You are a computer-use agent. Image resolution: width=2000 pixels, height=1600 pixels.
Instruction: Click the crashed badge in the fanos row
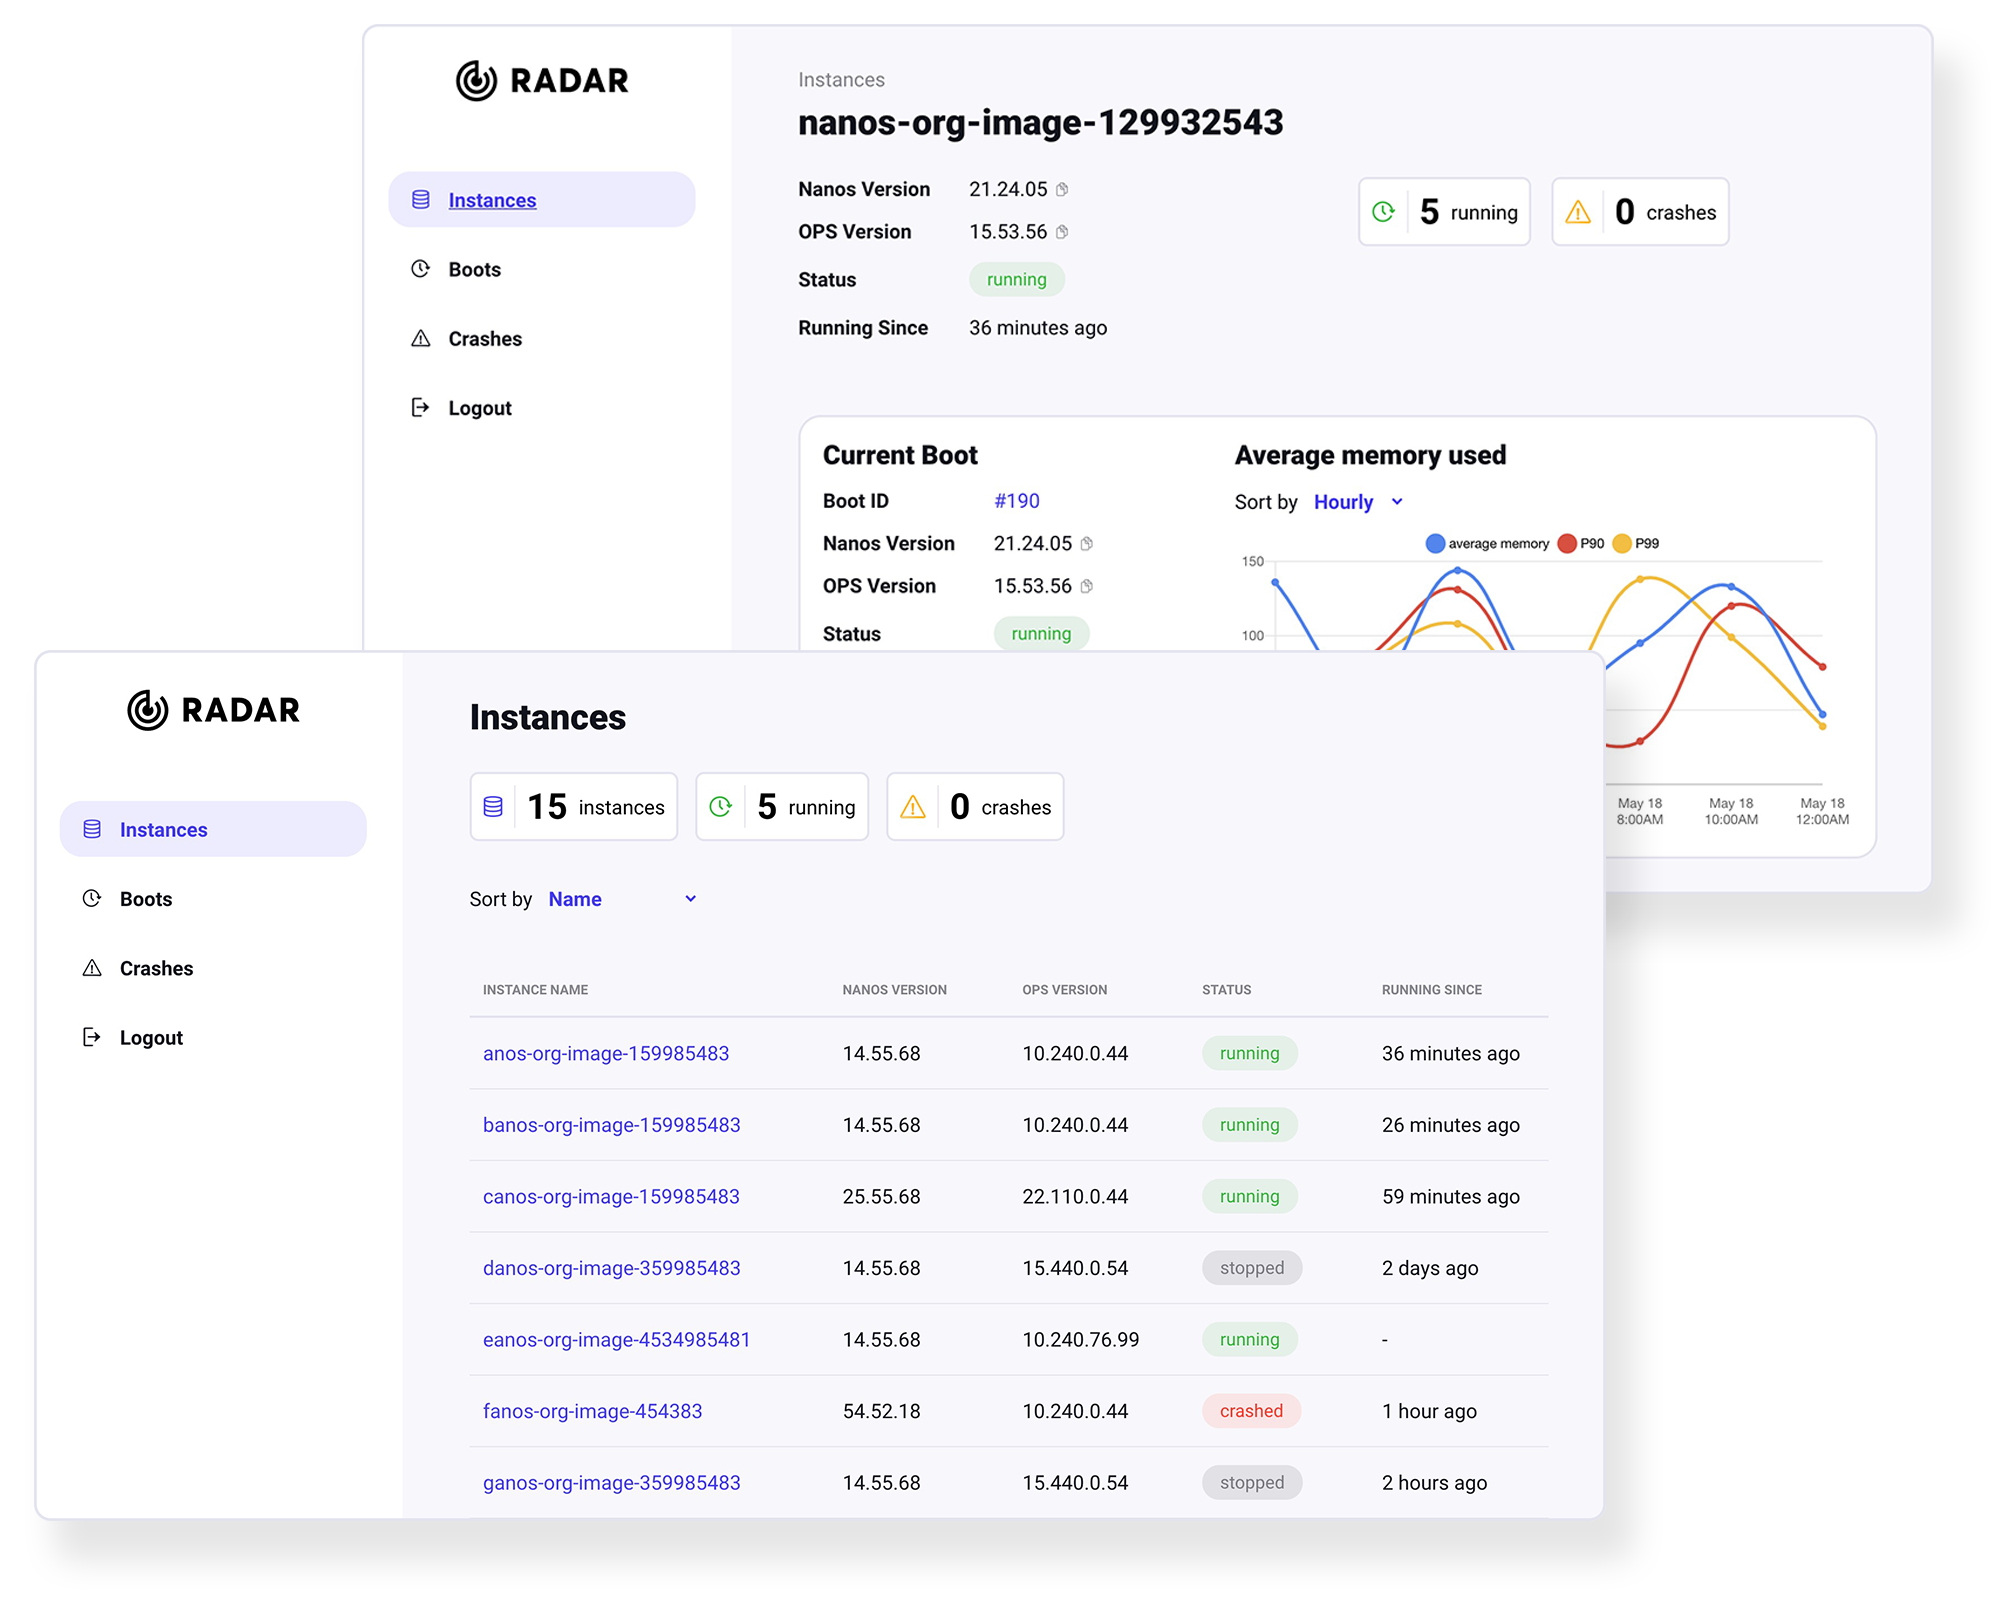pyautogui.click(x=1251, y=1411)
